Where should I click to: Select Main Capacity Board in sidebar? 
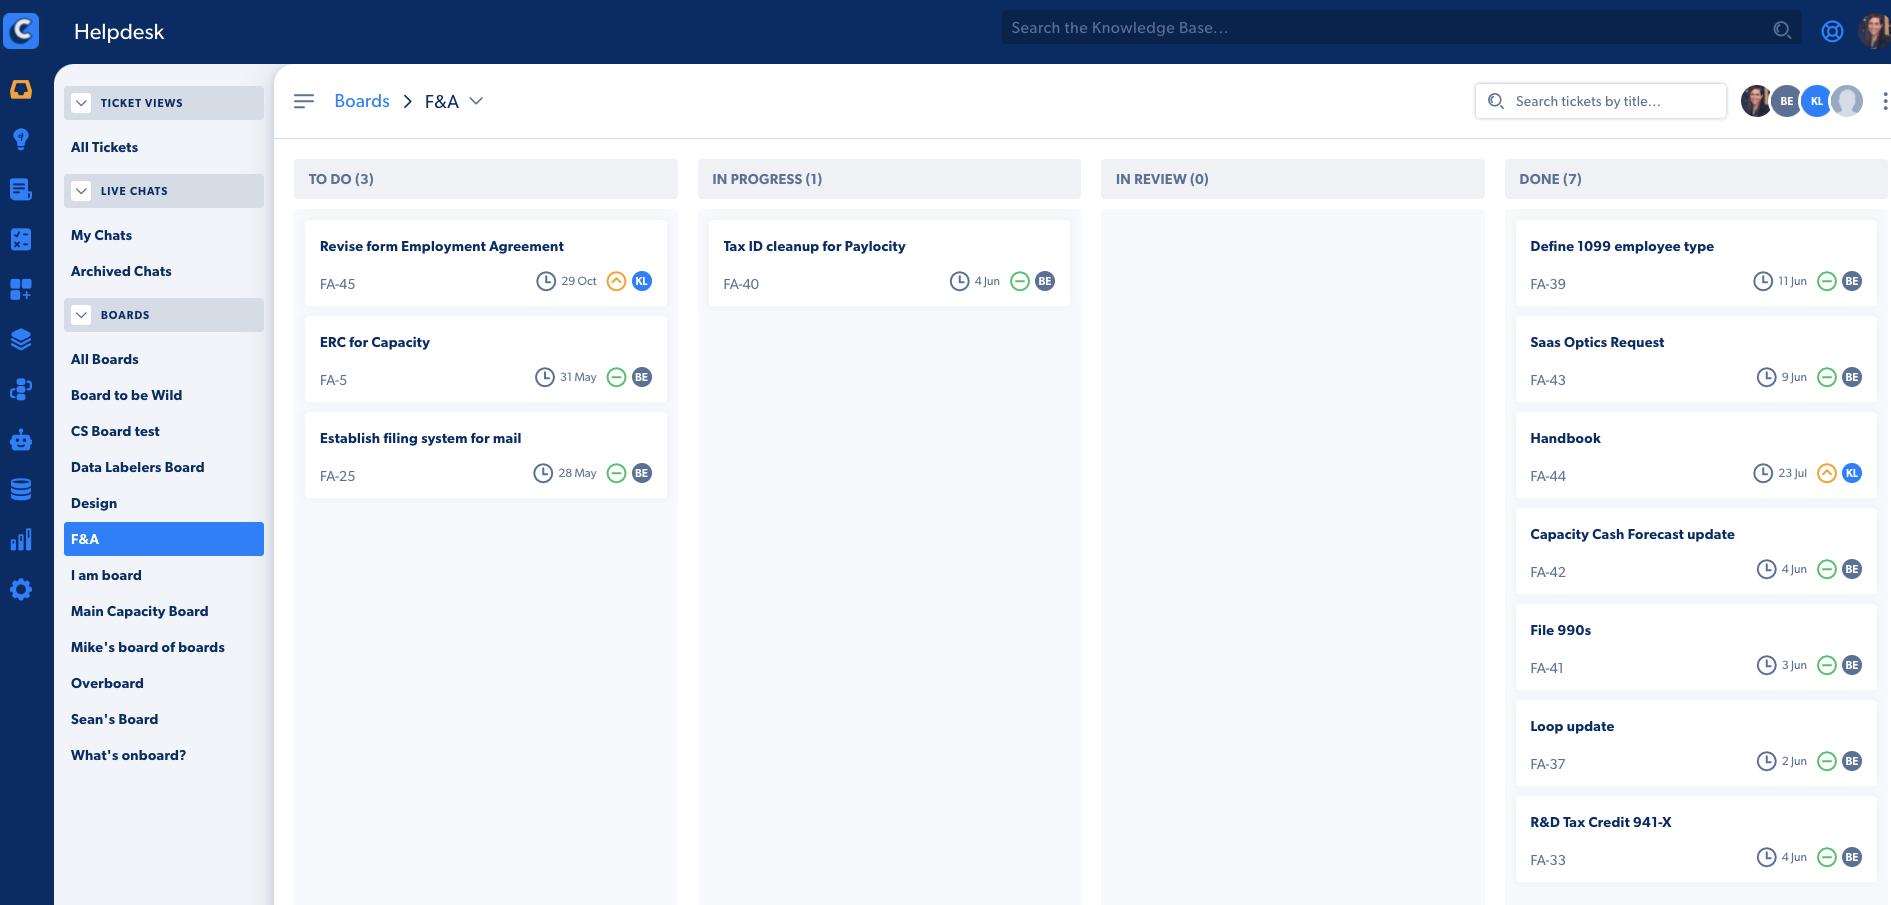click(140, 611)
